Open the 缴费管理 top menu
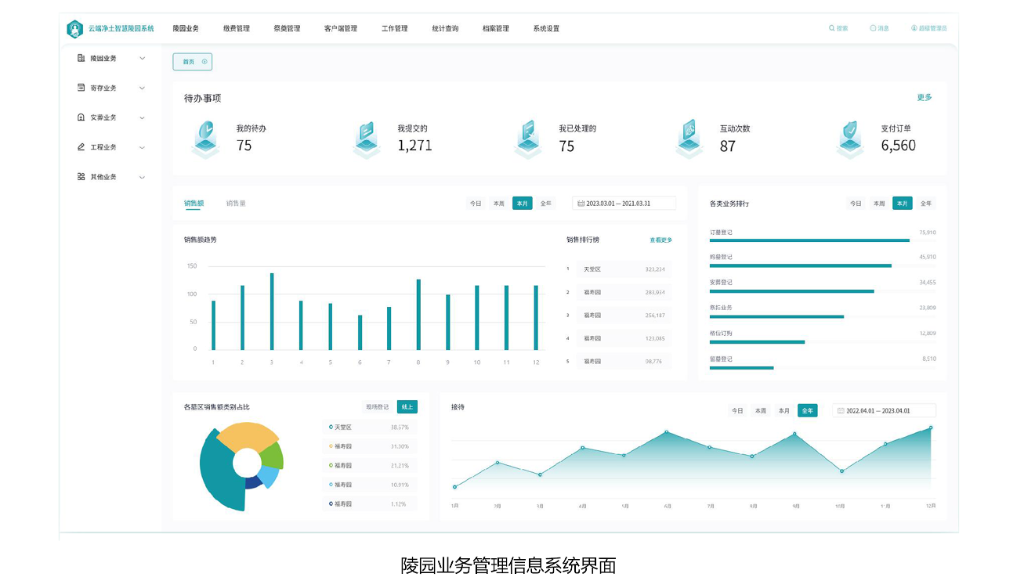Image resolution: width=1024 pixels, height=588 pixels. 236,29
